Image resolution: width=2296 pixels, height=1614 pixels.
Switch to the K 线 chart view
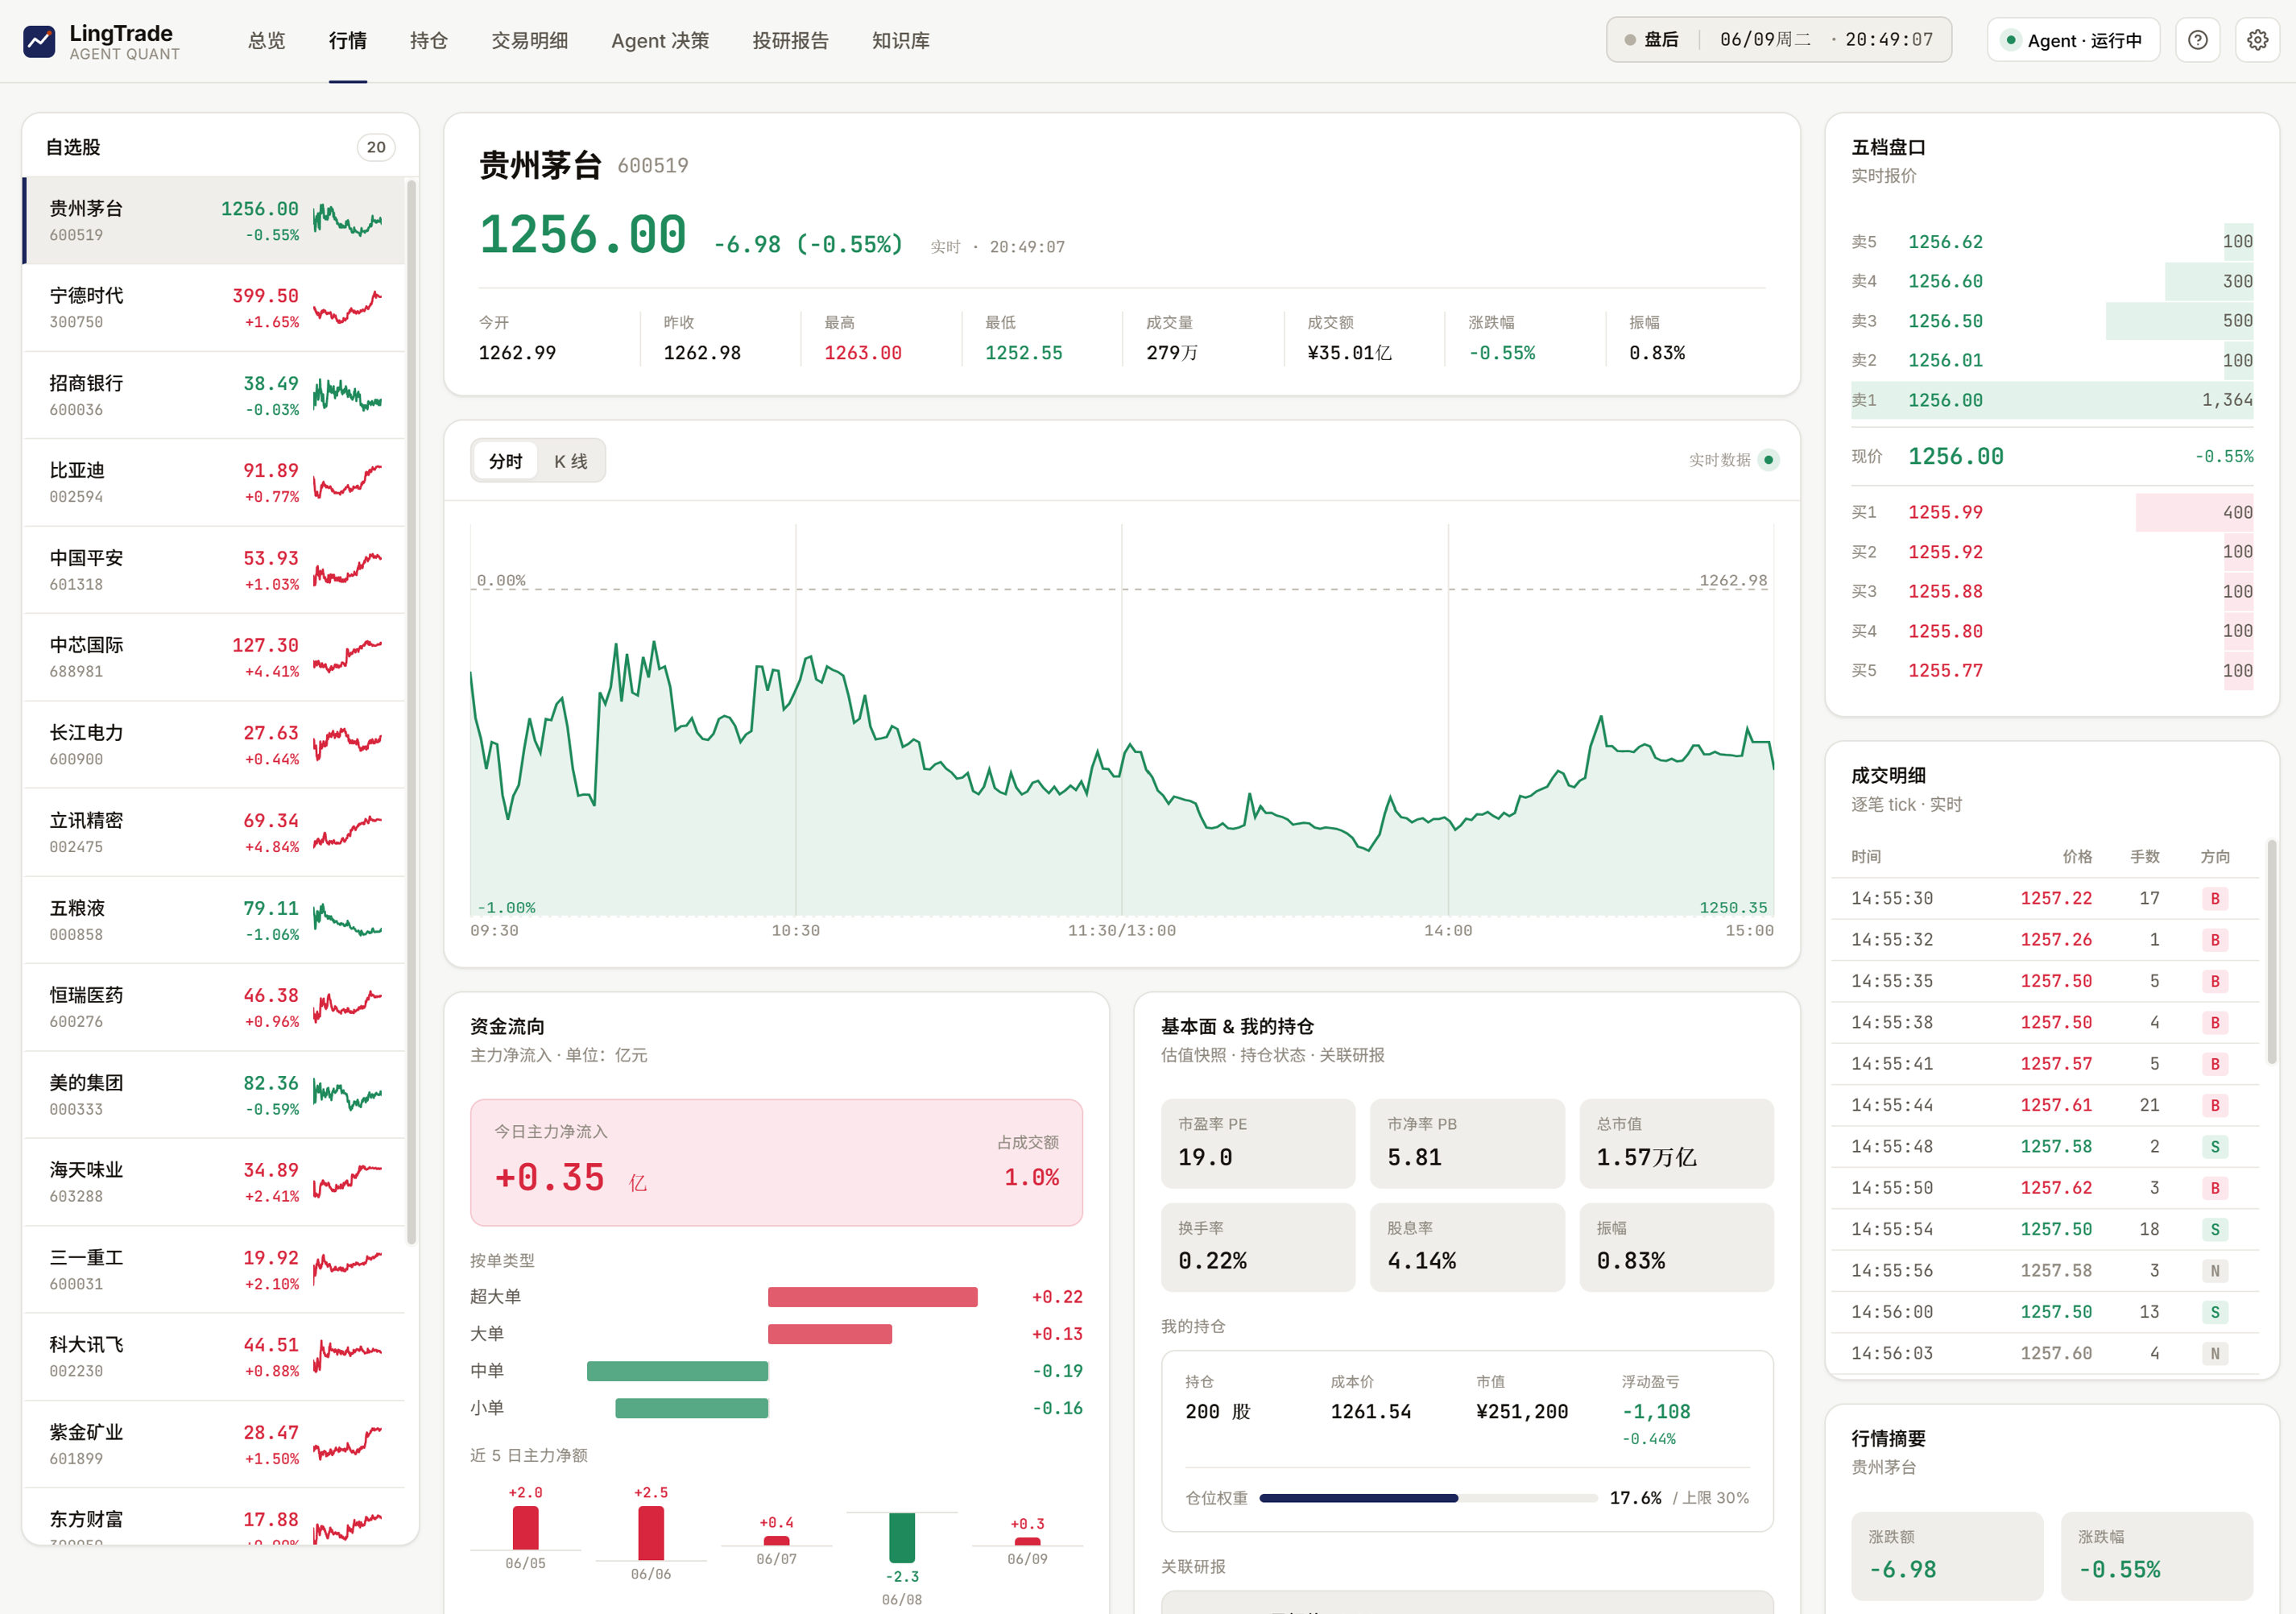[571, 461]
